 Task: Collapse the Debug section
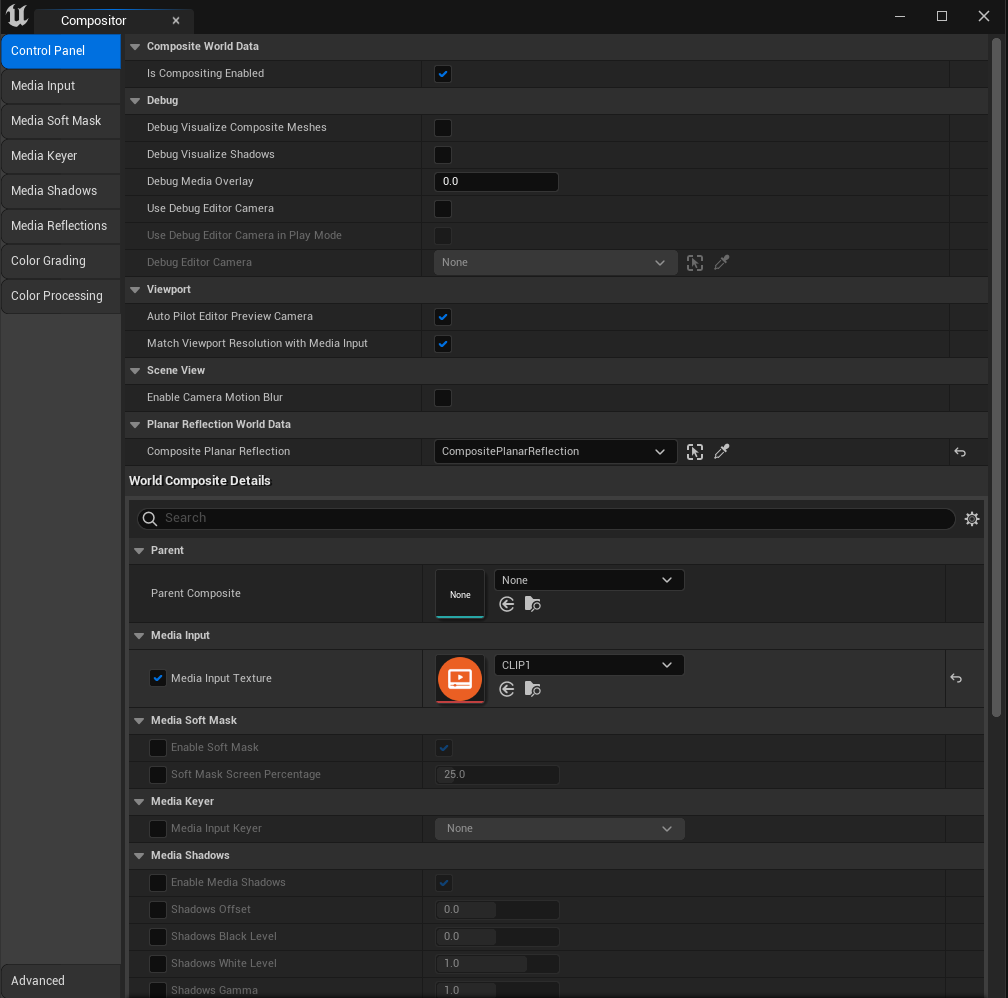(136, 101)
